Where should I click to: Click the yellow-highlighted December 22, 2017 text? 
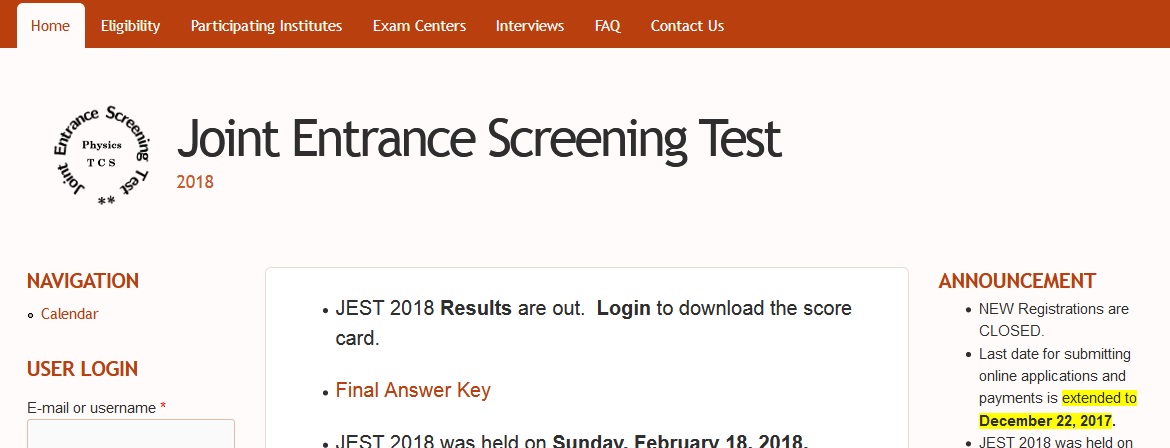point(1045,420)
